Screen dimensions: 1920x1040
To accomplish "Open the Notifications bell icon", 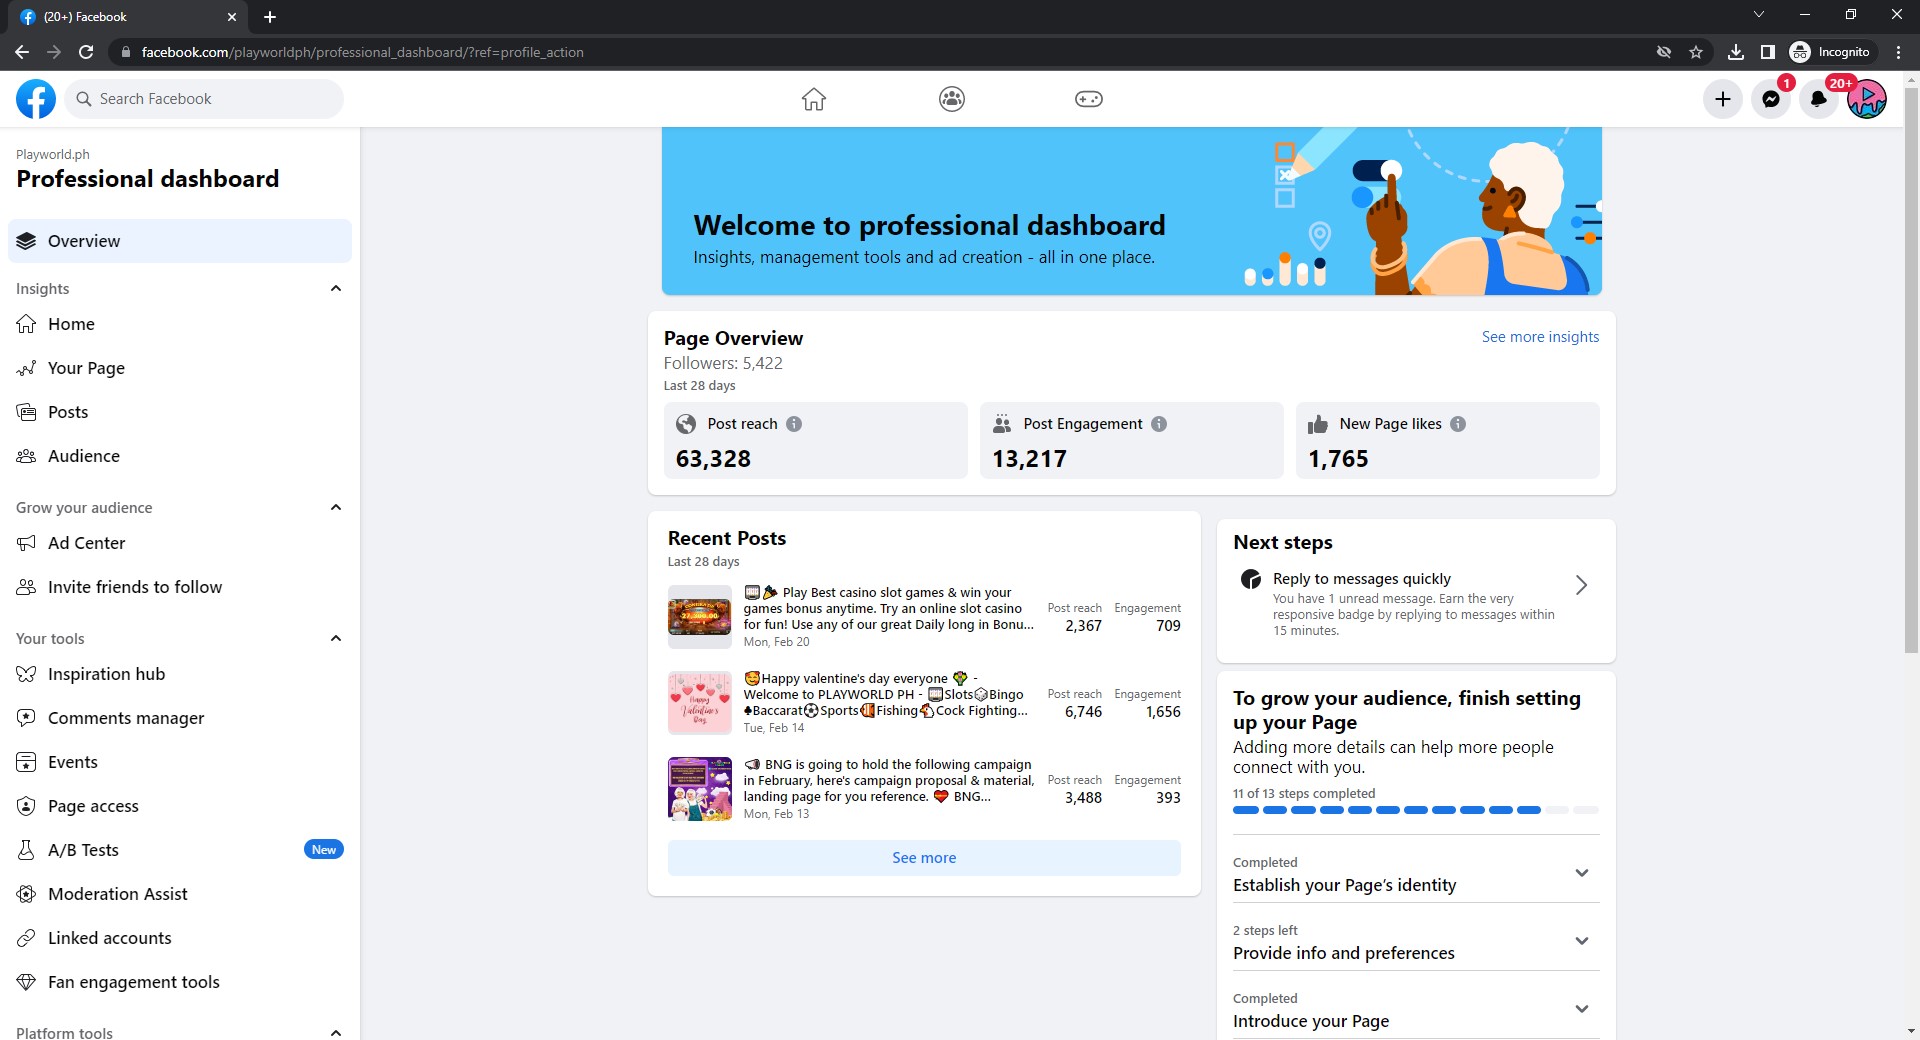I will [1819, 99].
